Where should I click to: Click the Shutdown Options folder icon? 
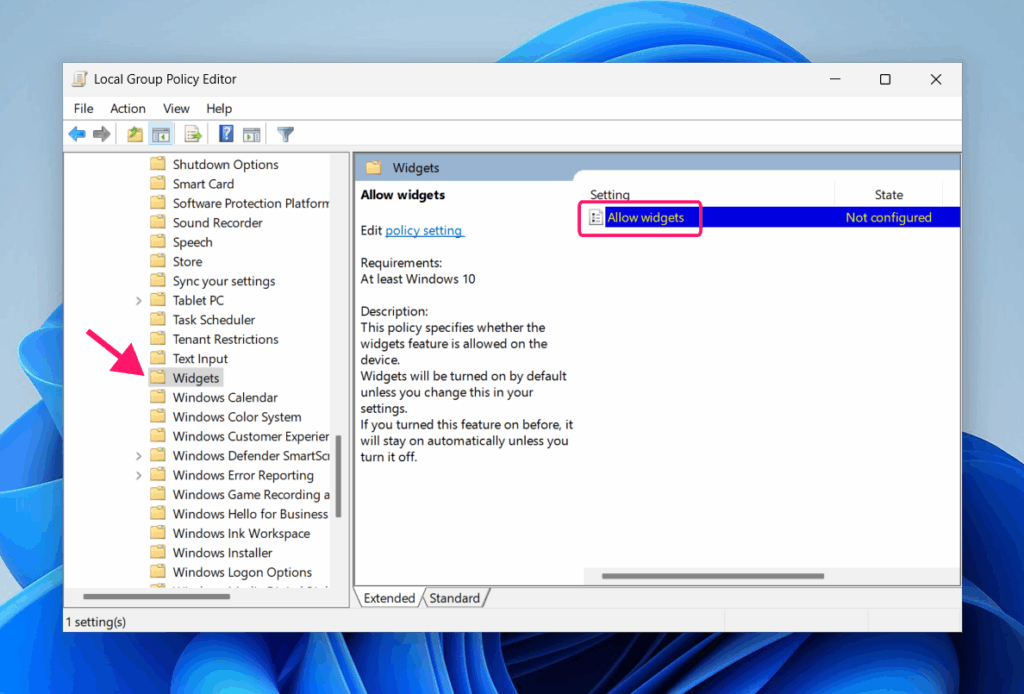coord(157,163)
